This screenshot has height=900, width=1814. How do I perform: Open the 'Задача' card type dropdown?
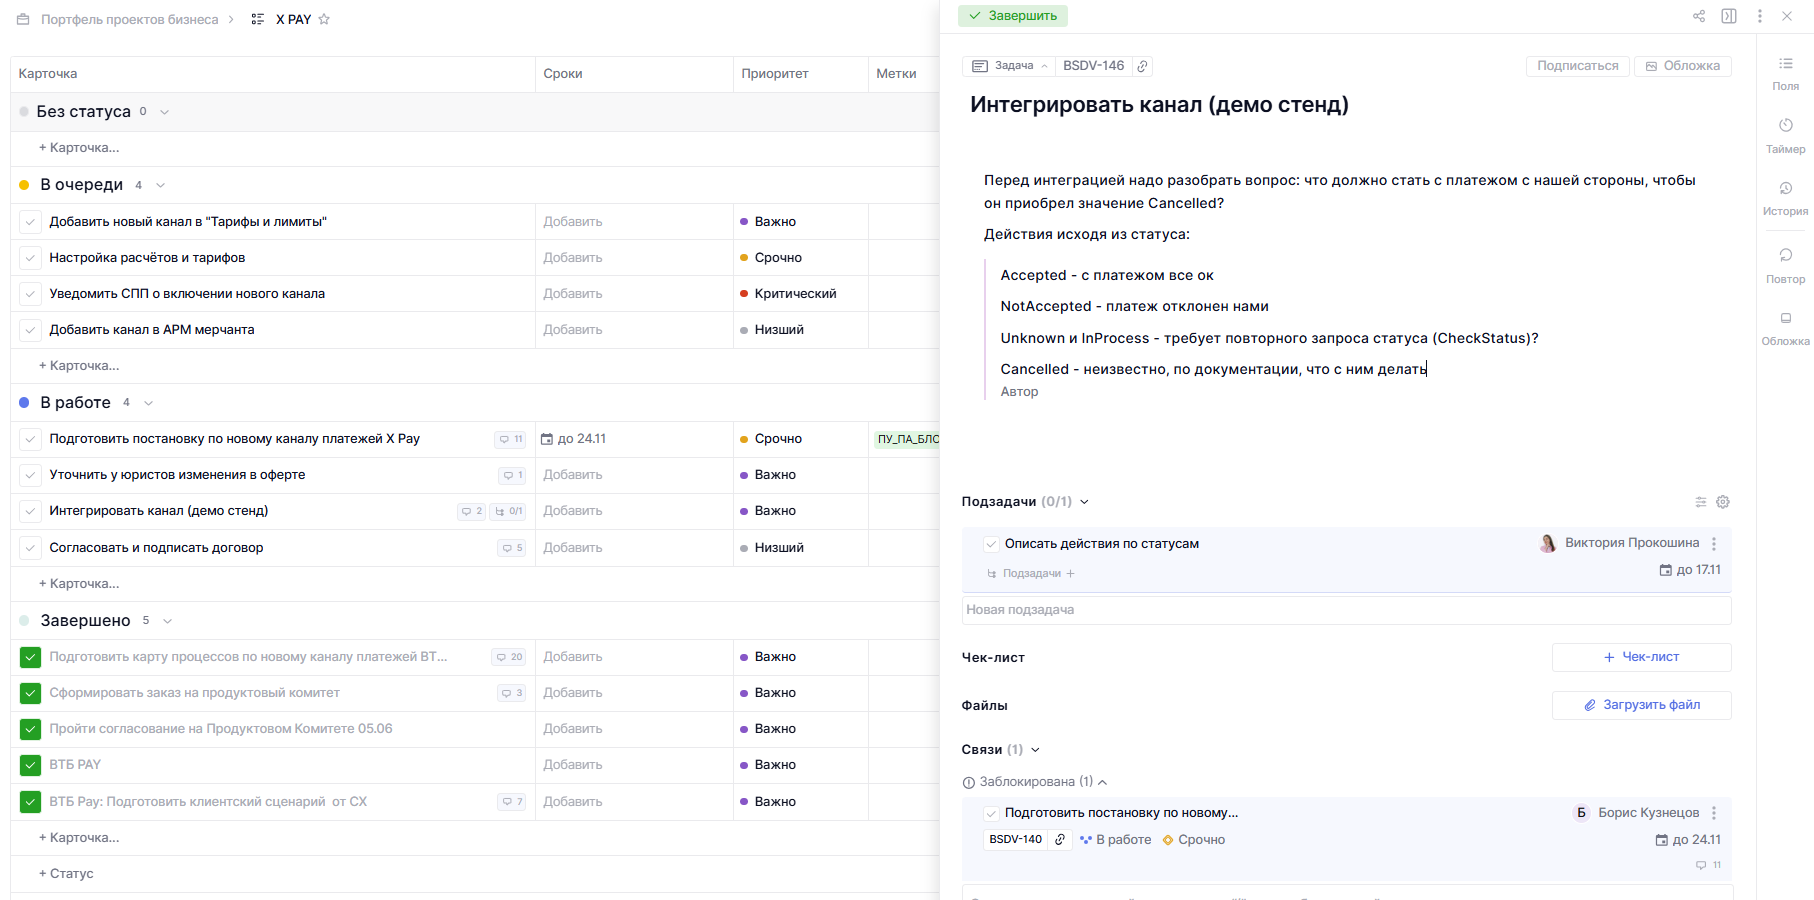(1009, 66)
